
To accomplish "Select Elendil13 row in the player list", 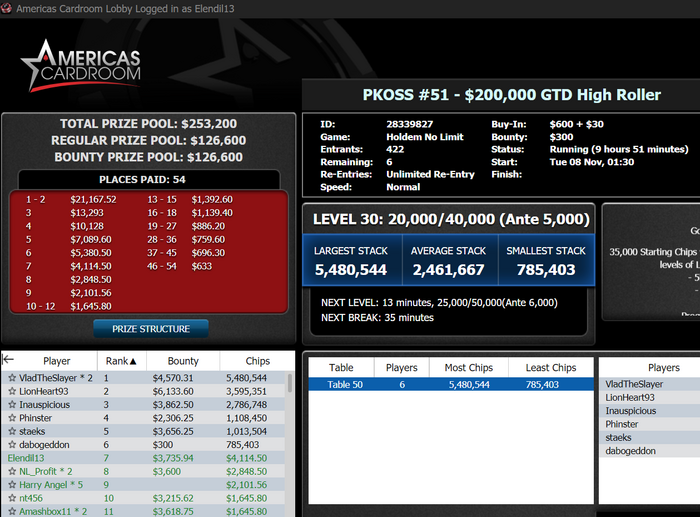I will [143, 458].
